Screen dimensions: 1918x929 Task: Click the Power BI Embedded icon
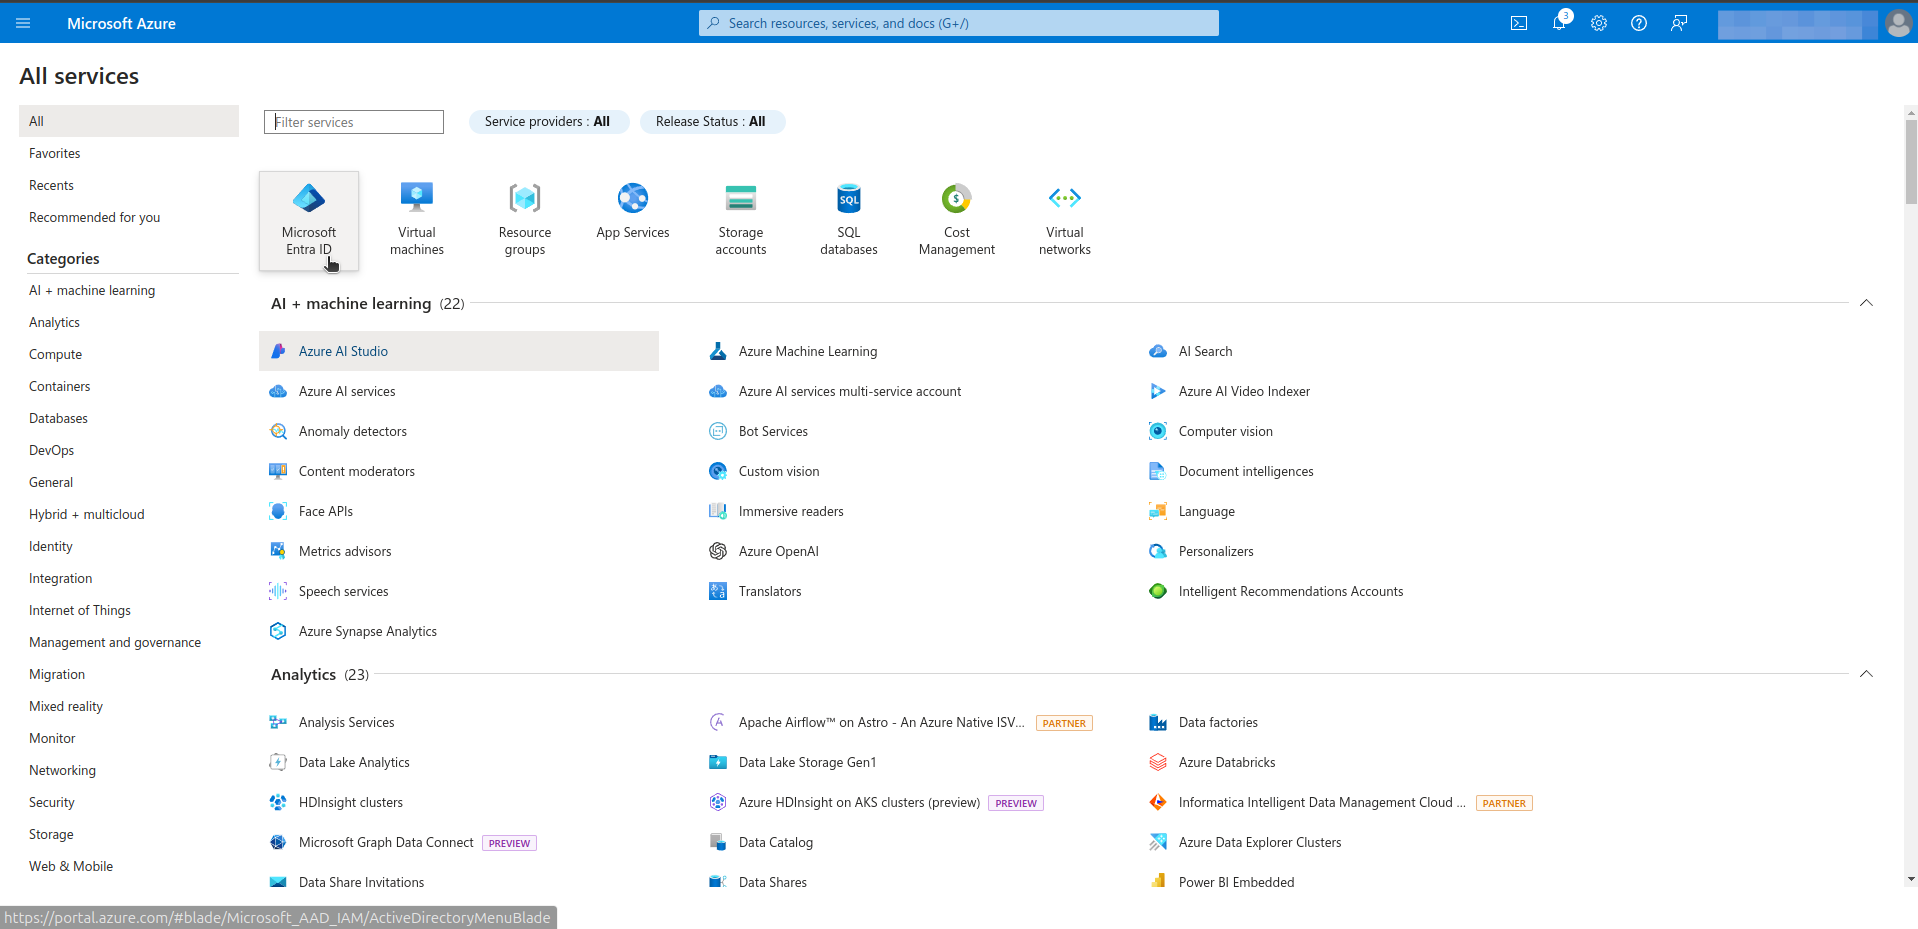[x=1158, y=882]
